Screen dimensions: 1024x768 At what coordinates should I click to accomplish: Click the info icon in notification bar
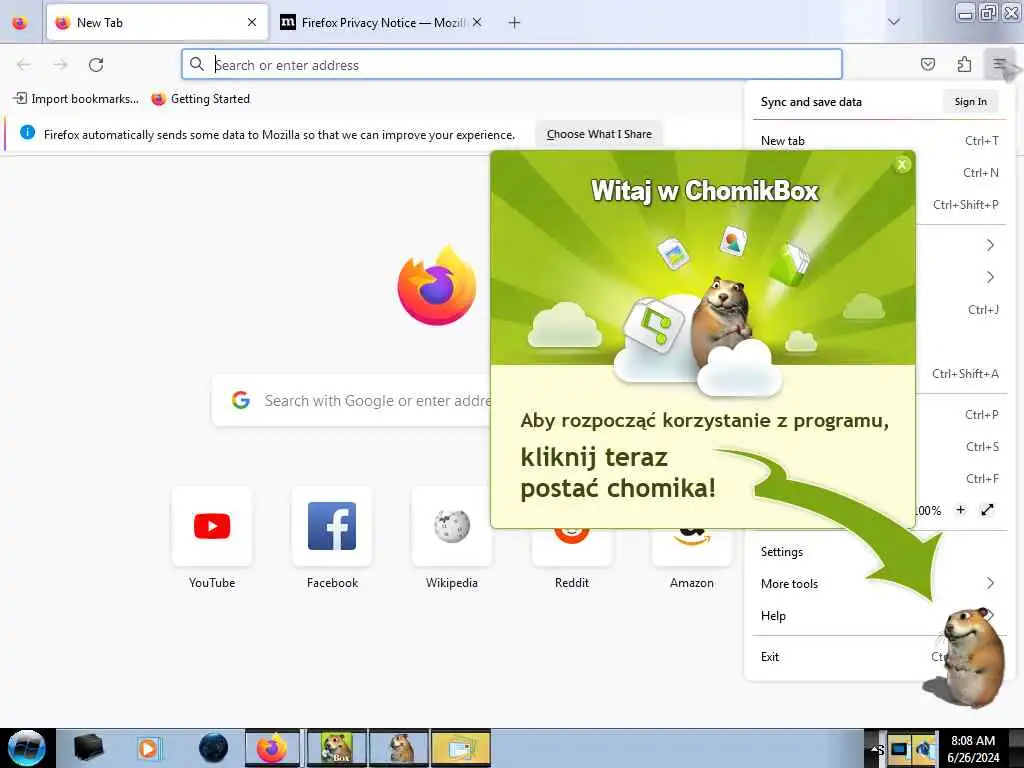click(x=27, y=133)
